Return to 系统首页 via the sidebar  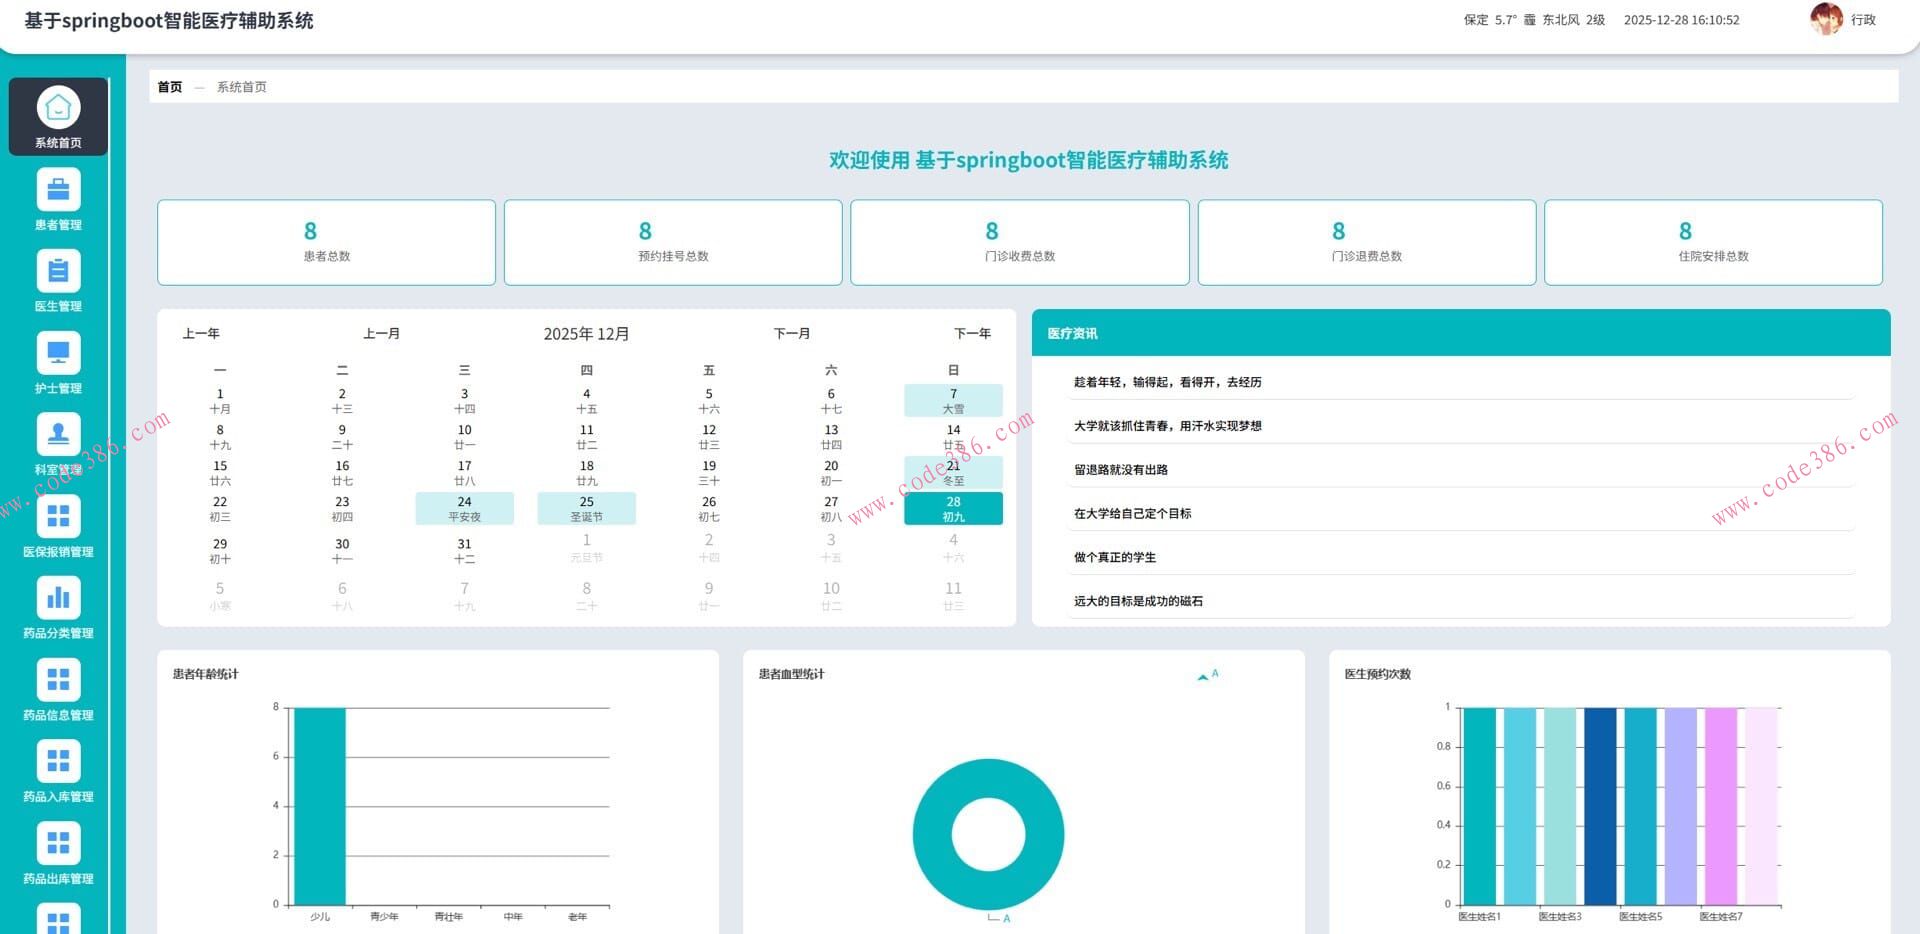point(57,117)
